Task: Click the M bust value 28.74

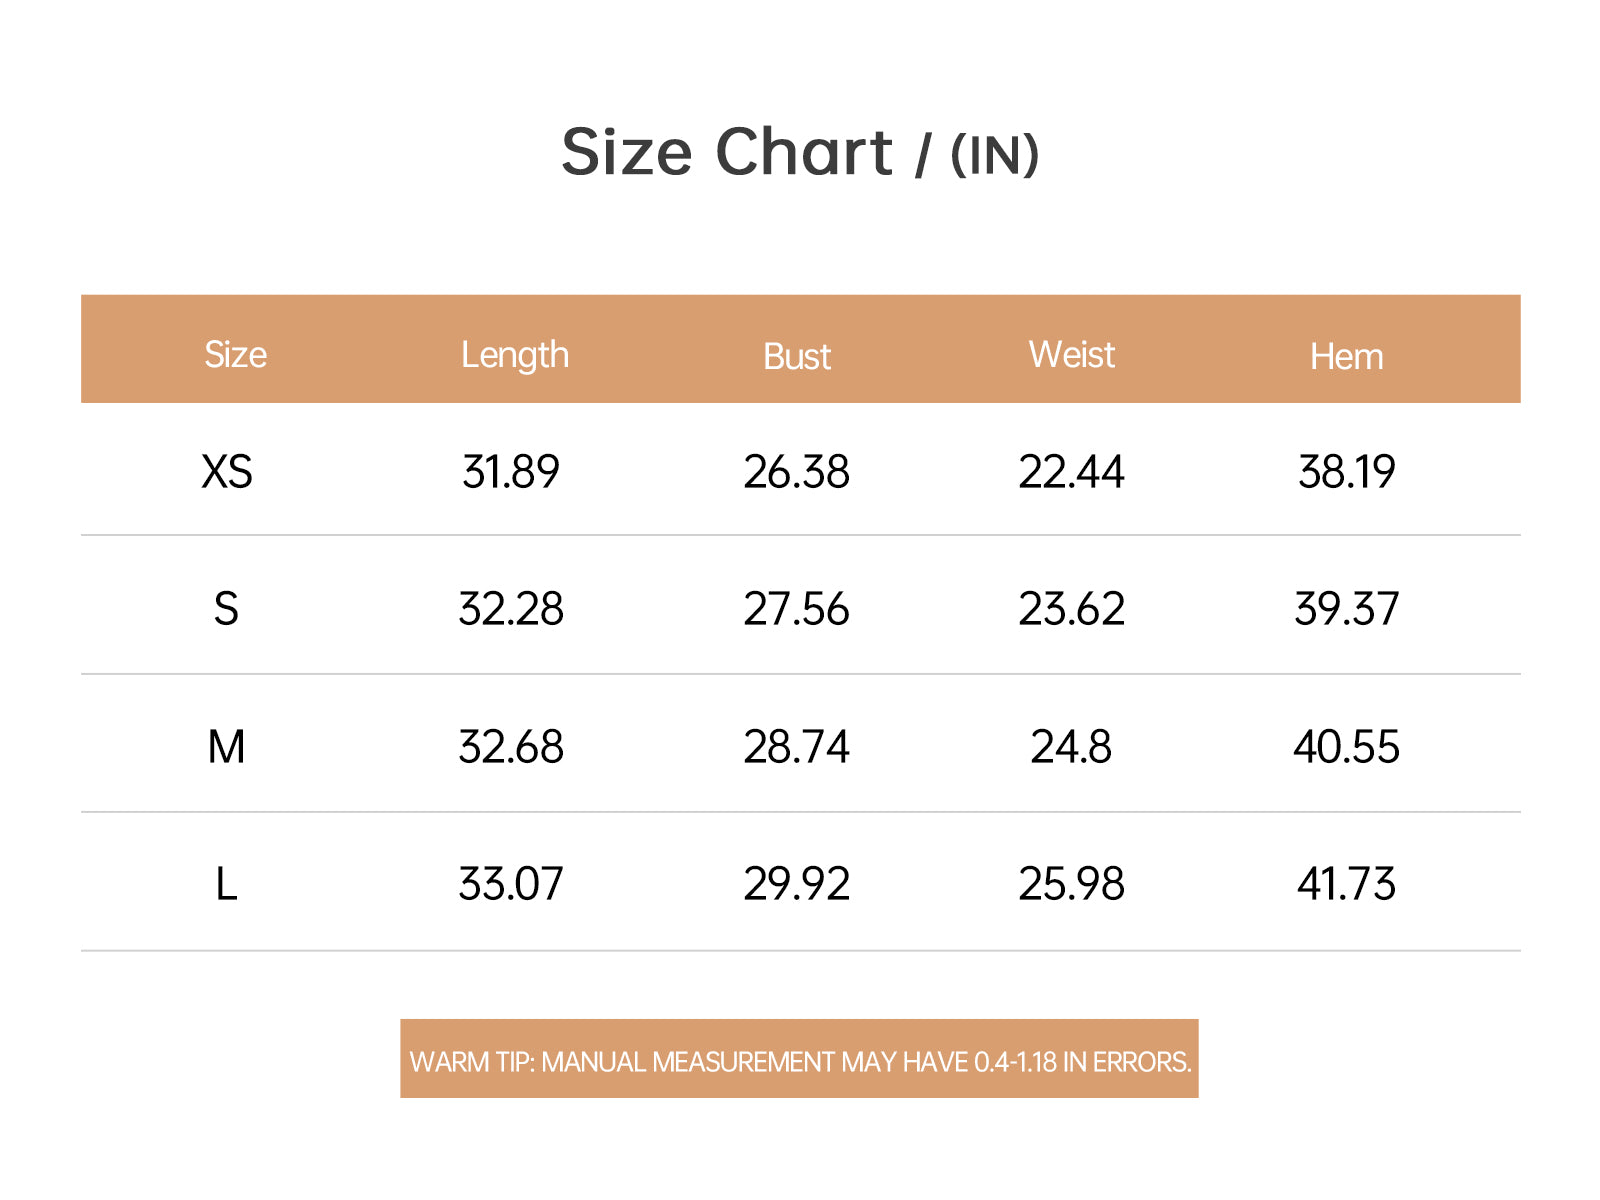Action: pyautogui.click(x=797, y=747)
